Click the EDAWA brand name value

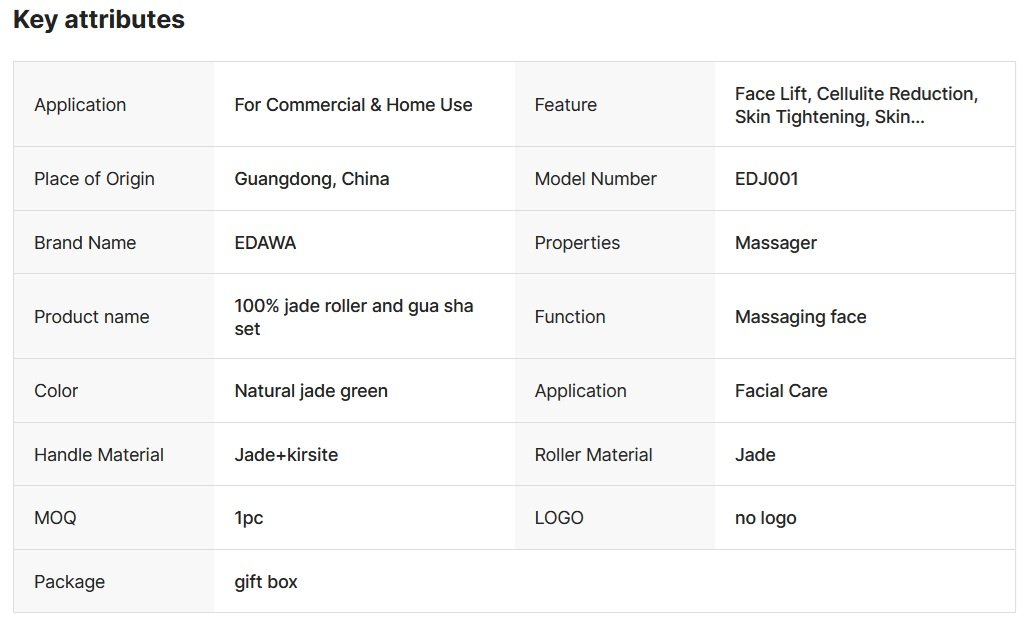tap(265, 243)
